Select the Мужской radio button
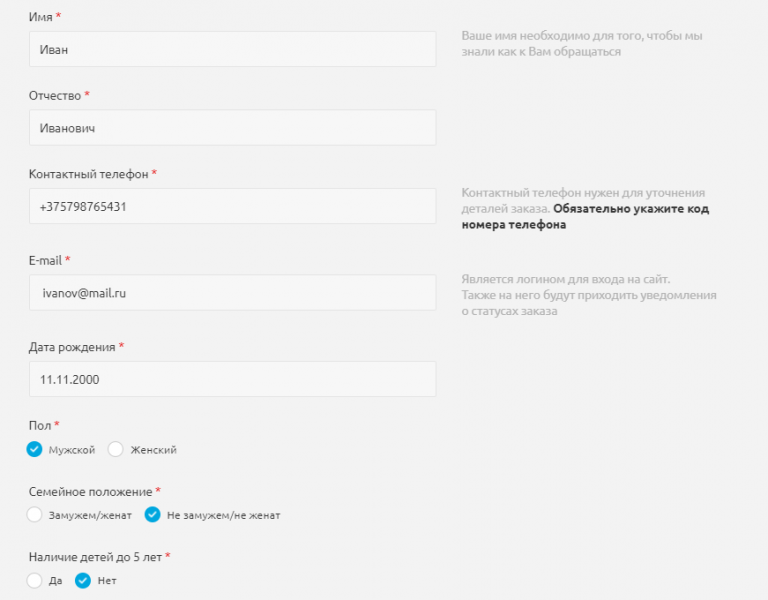 click(35, 450)
